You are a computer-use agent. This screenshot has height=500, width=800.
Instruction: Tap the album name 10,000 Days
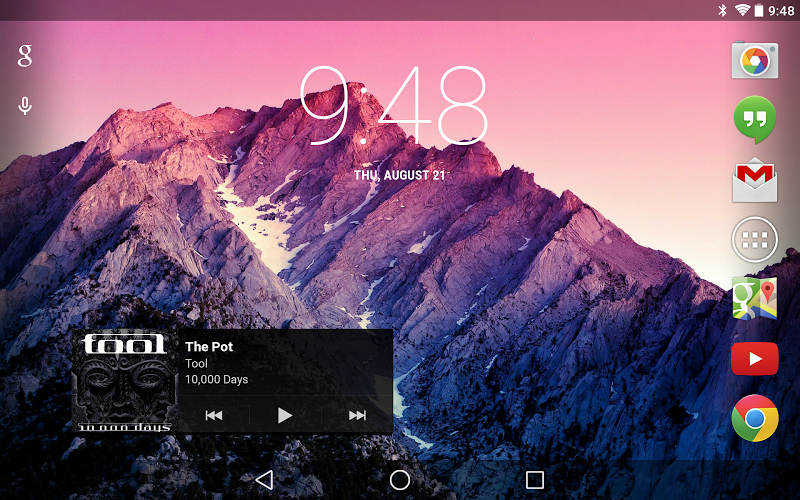click(216, 380)
